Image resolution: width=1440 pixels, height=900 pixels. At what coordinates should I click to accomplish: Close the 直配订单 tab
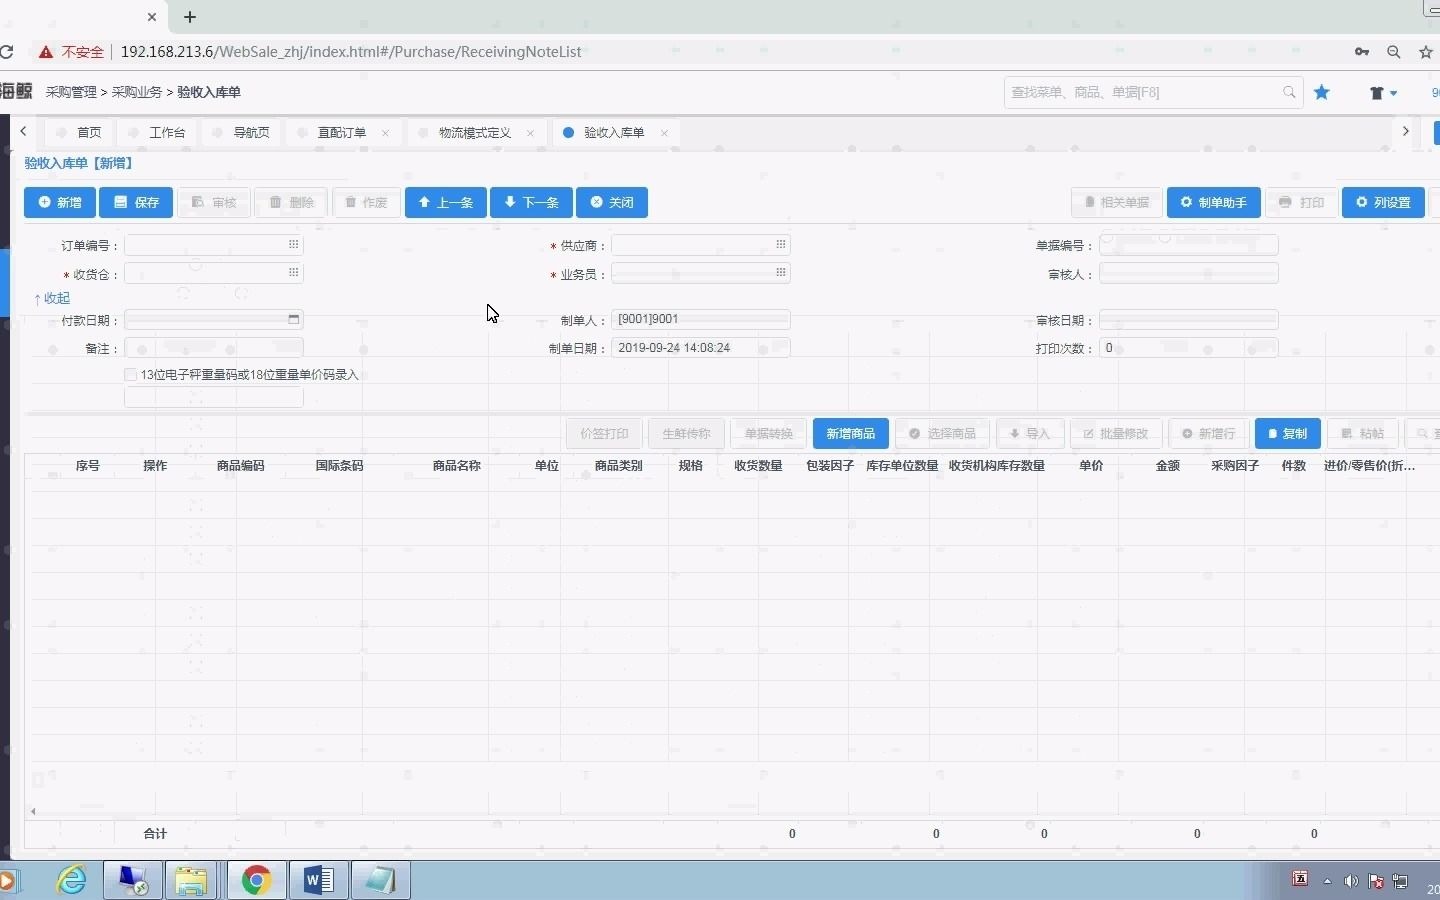point(385,133)
